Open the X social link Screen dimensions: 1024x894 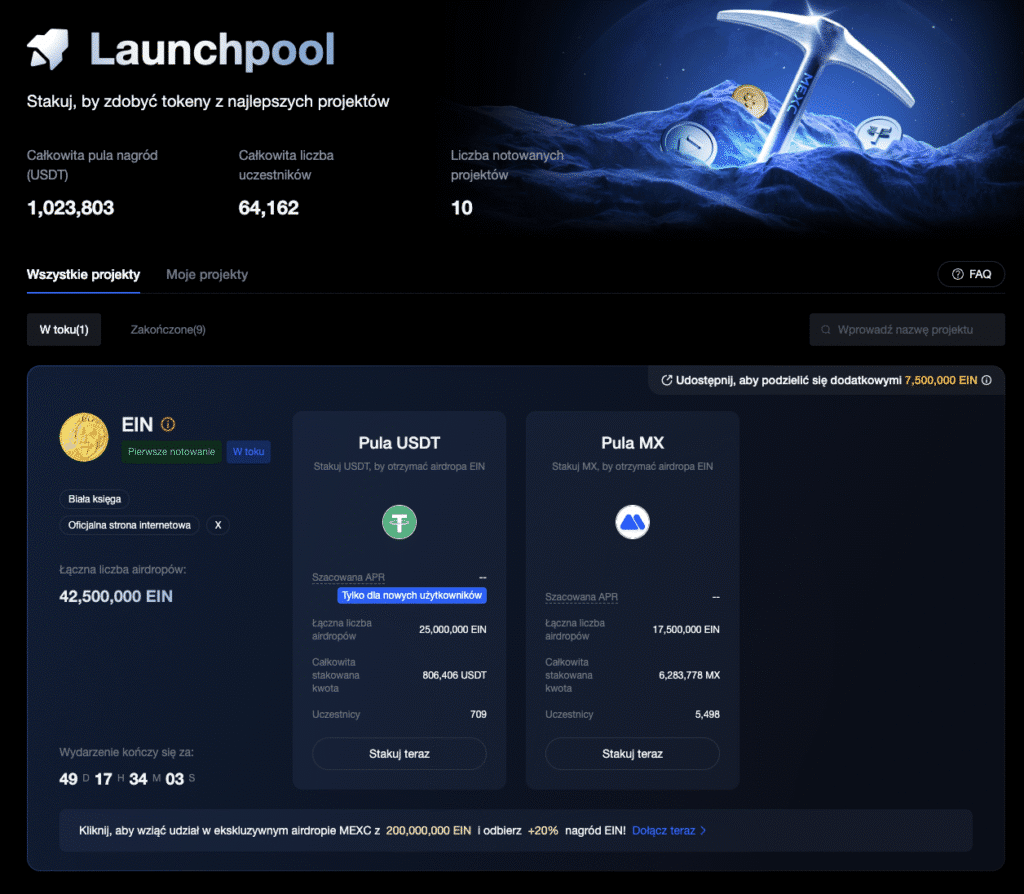click(x=218, y=525)
